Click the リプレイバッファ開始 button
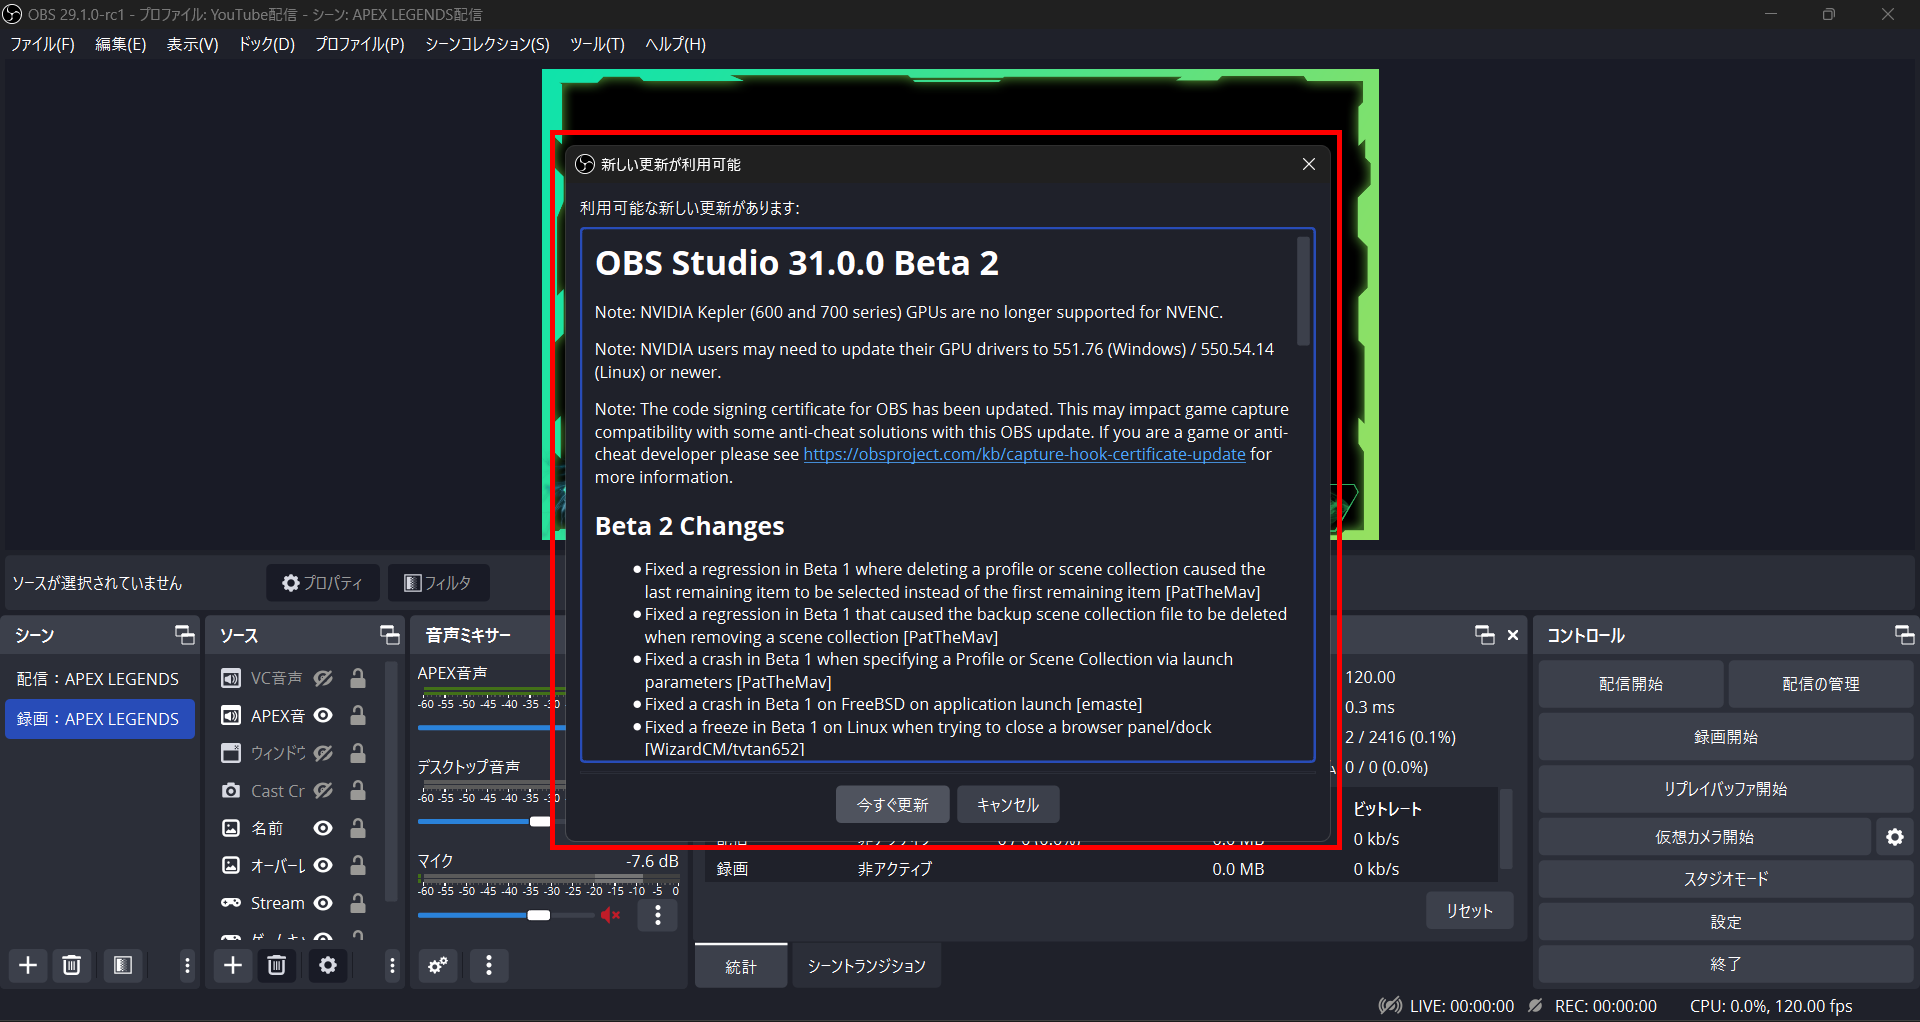 (1725, 789)
